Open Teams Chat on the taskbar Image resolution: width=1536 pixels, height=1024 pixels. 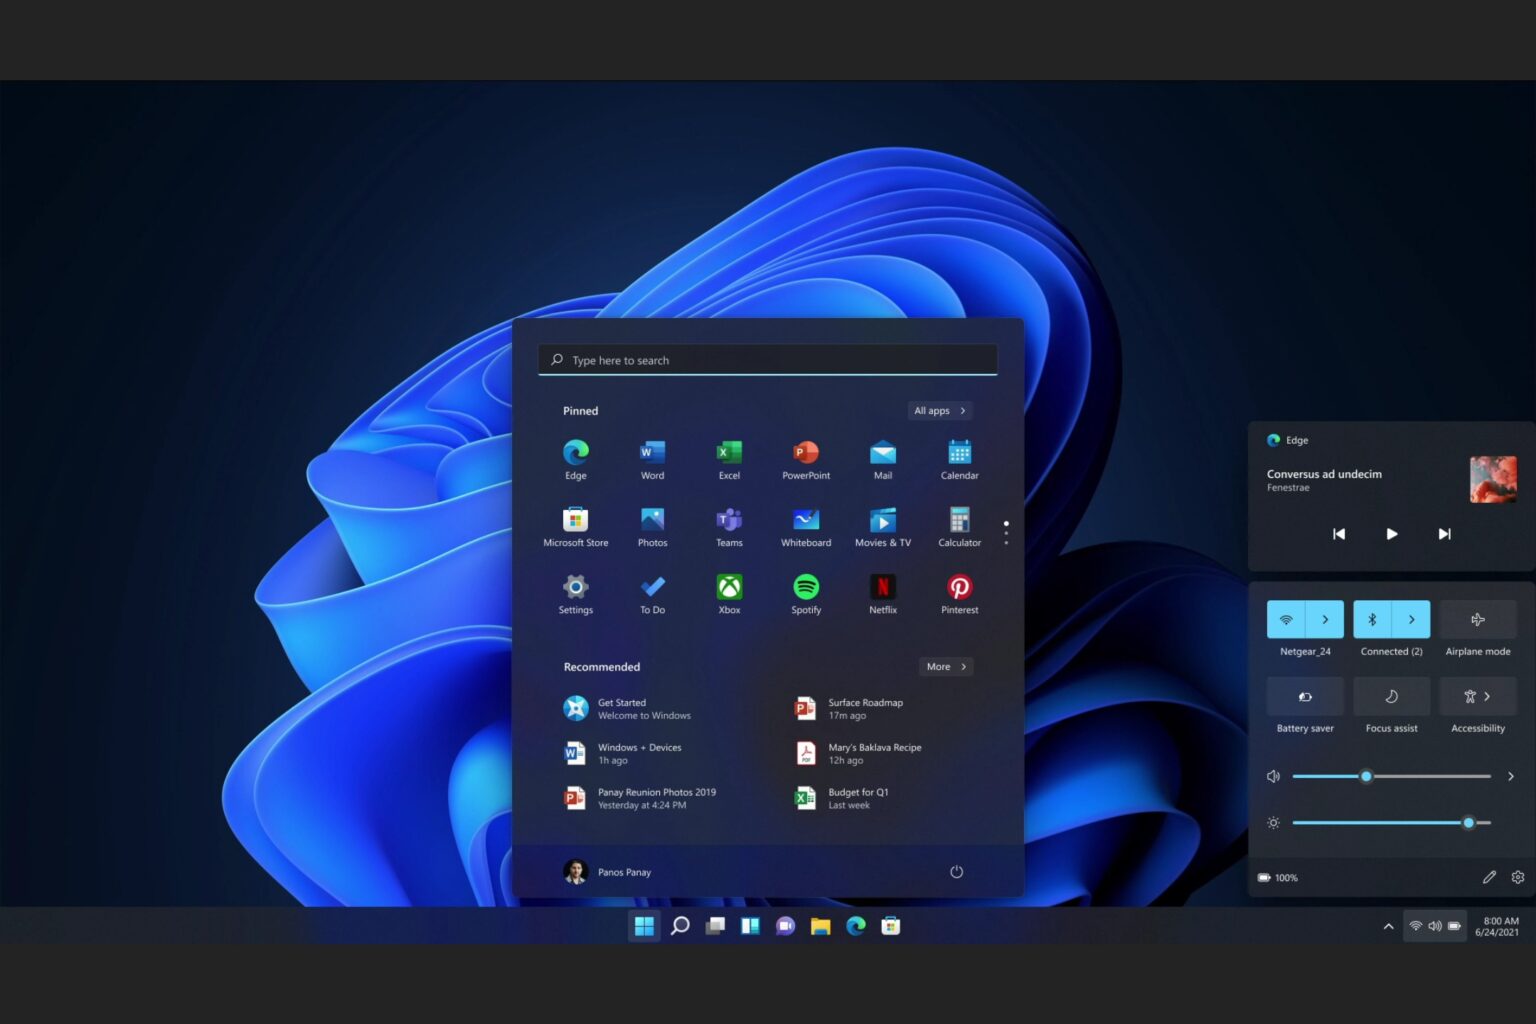pyautogui.click(x=786, y=926)
